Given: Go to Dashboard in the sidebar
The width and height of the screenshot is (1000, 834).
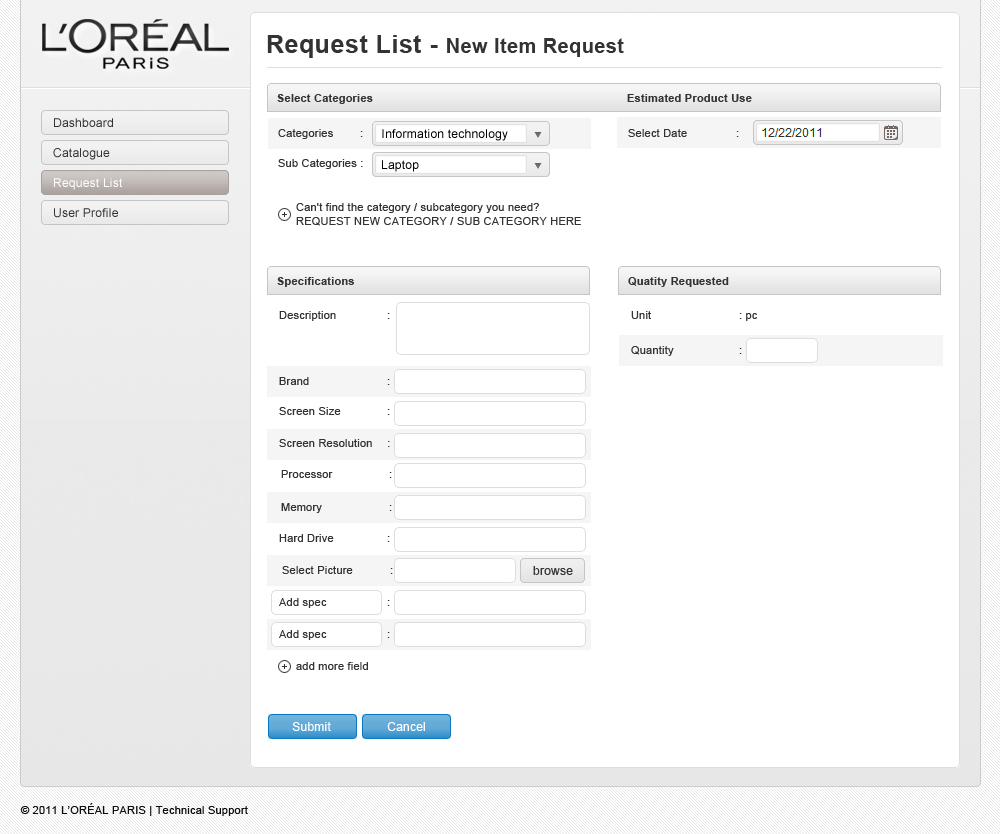Looking at the screenshot, I should [135, 123].
